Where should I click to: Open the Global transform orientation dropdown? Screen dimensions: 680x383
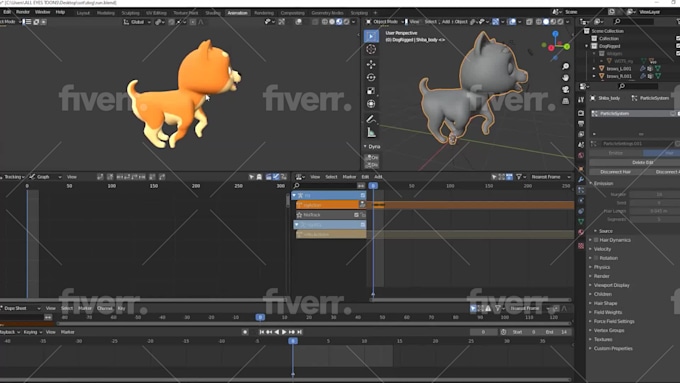click(x=137, y=22)
